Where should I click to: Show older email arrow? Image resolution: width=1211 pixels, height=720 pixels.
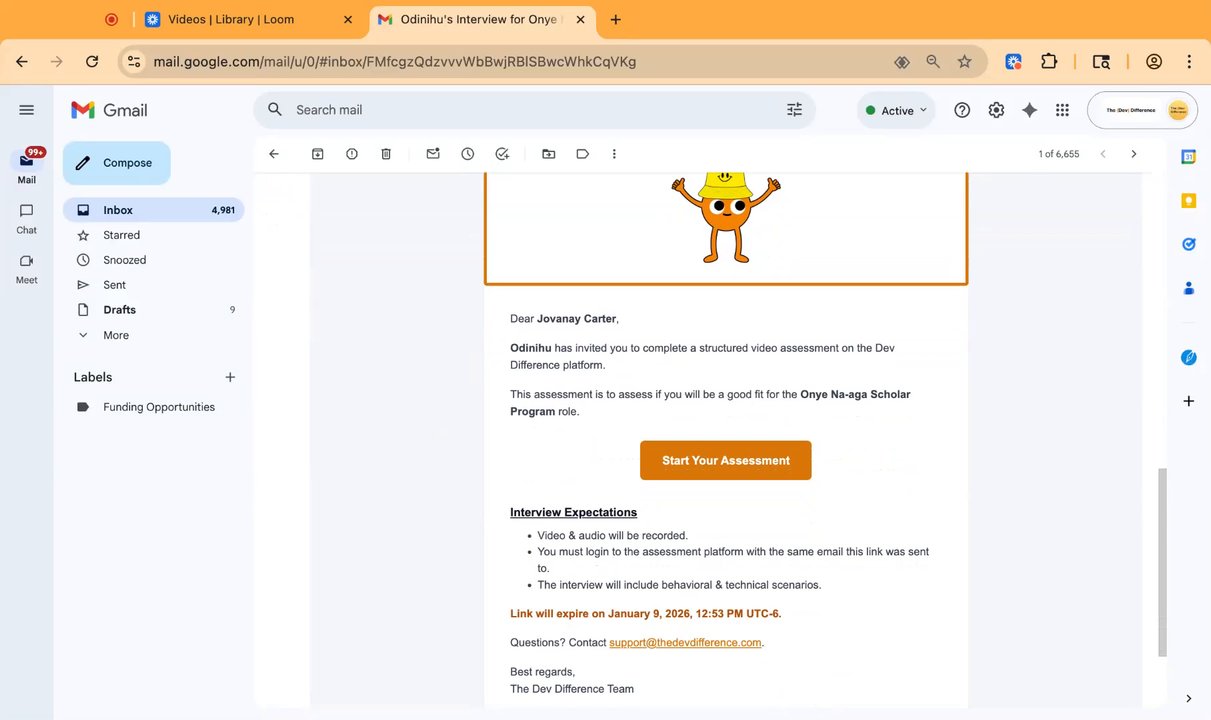[x=1134, y=154]
